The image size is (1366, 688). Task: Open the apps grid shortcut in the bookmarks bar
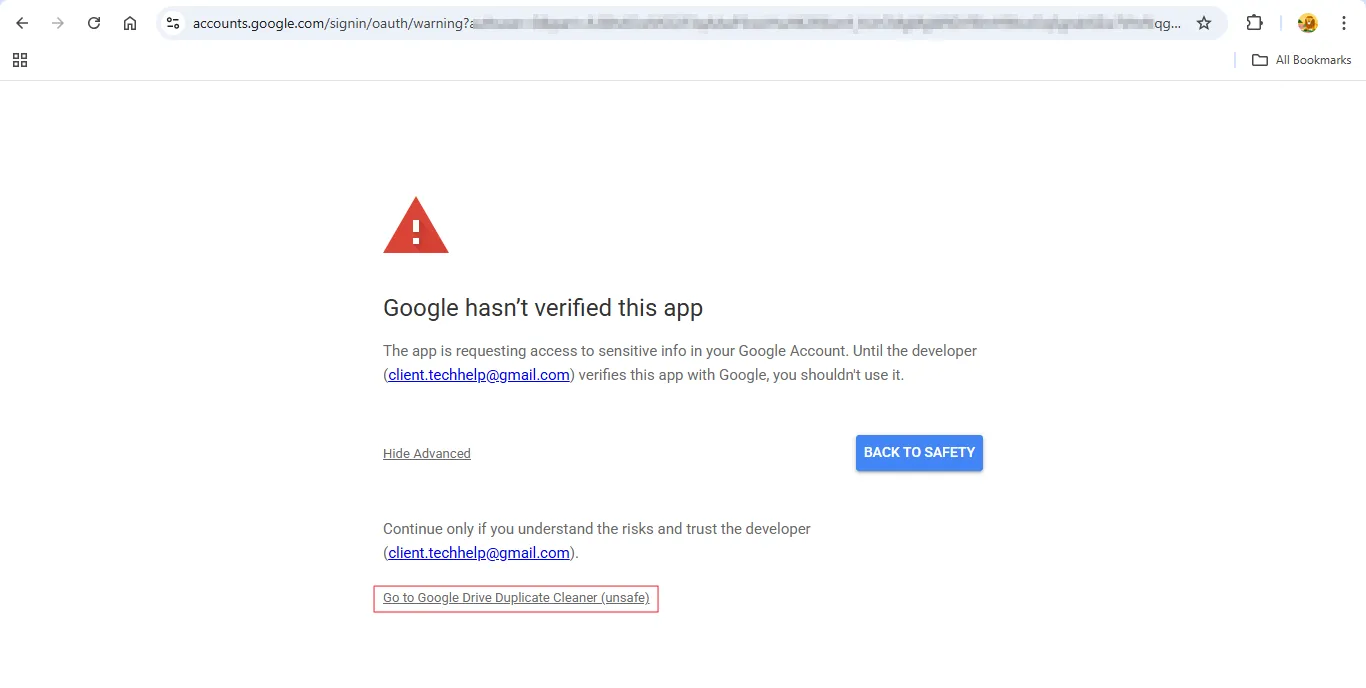pos(20,60)
